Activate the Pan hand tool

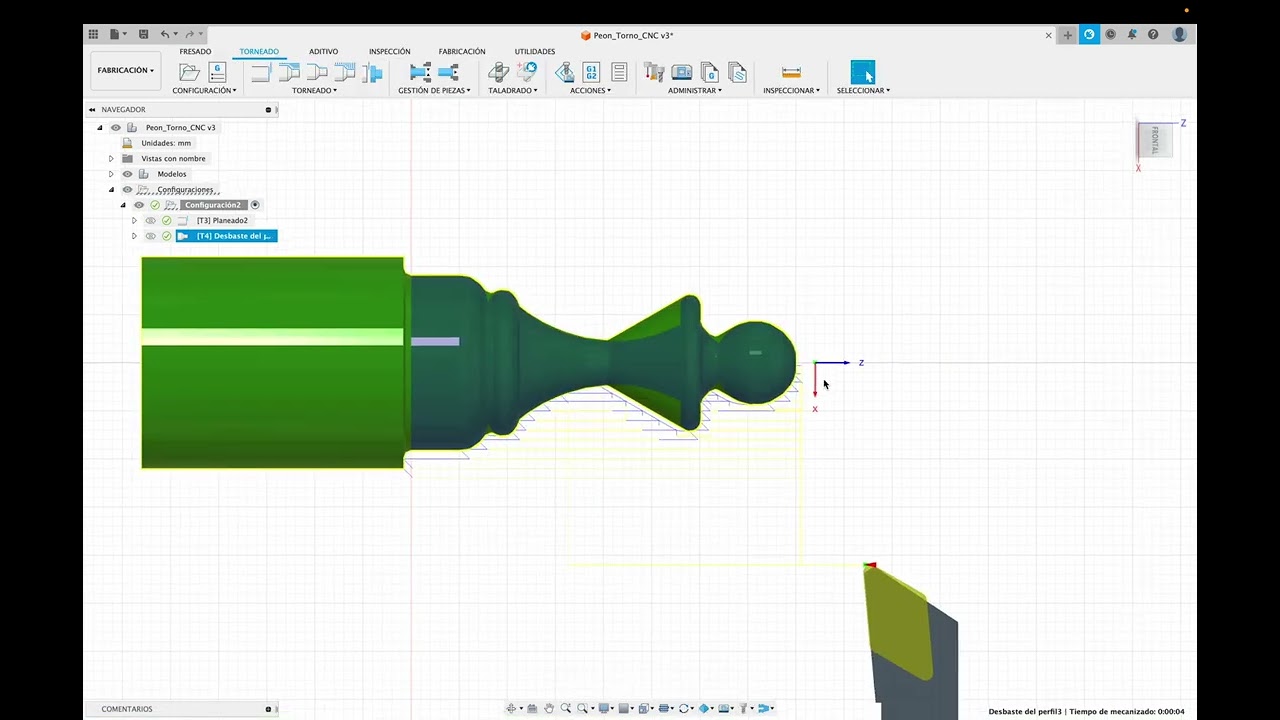[549, 708]
